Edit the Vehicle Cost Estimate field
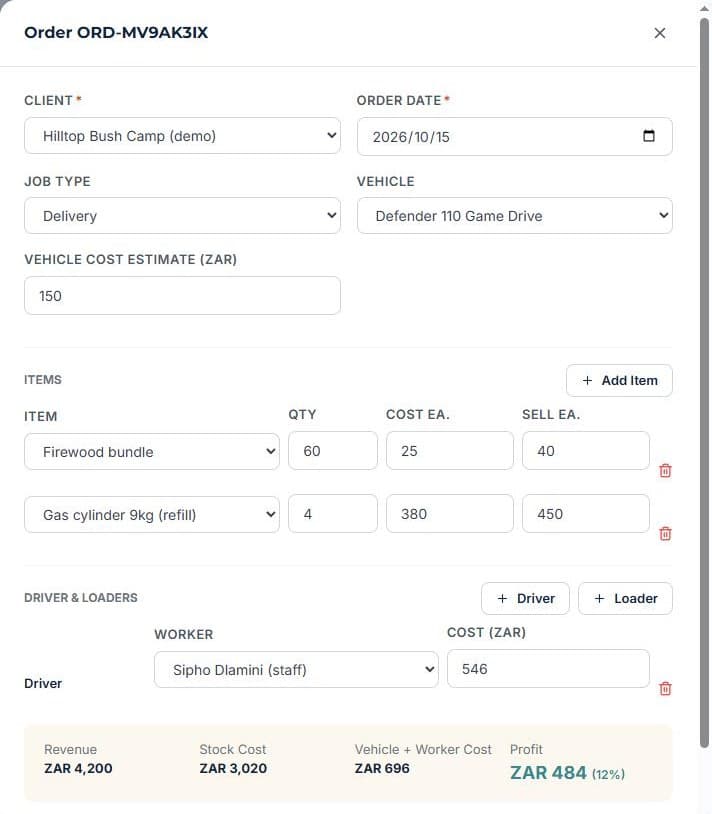 pyautogui.click(x=182, y=295)
